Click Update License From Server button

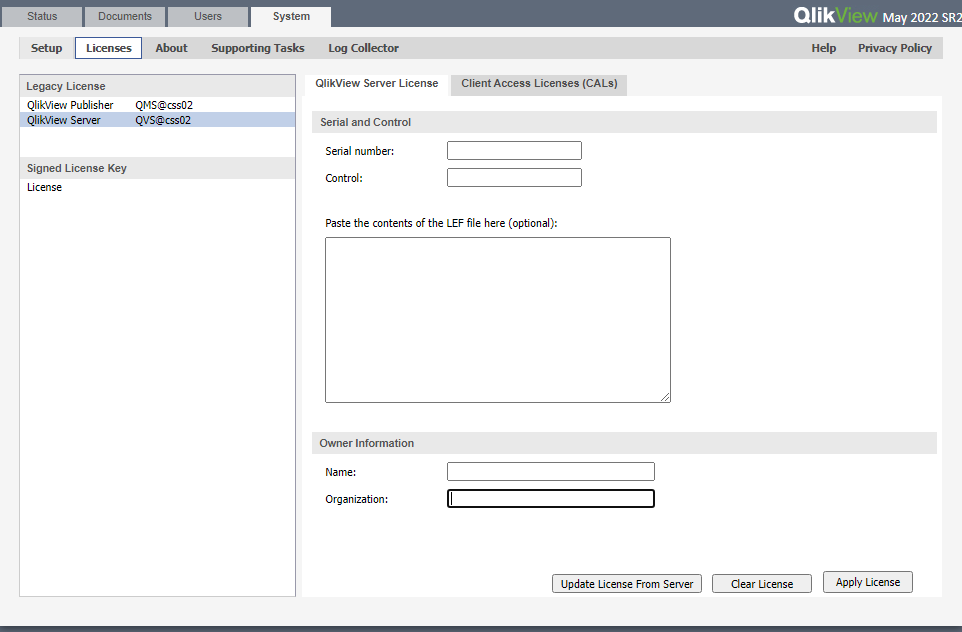pyautogui.click(x=626, y=584)
